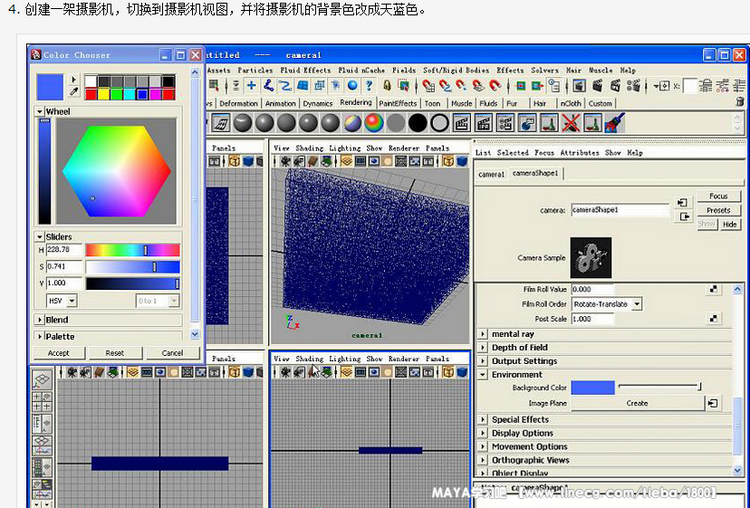Click Accept in the Color Chooser
This screenshot has width=750, height=508.
[58, 353]
